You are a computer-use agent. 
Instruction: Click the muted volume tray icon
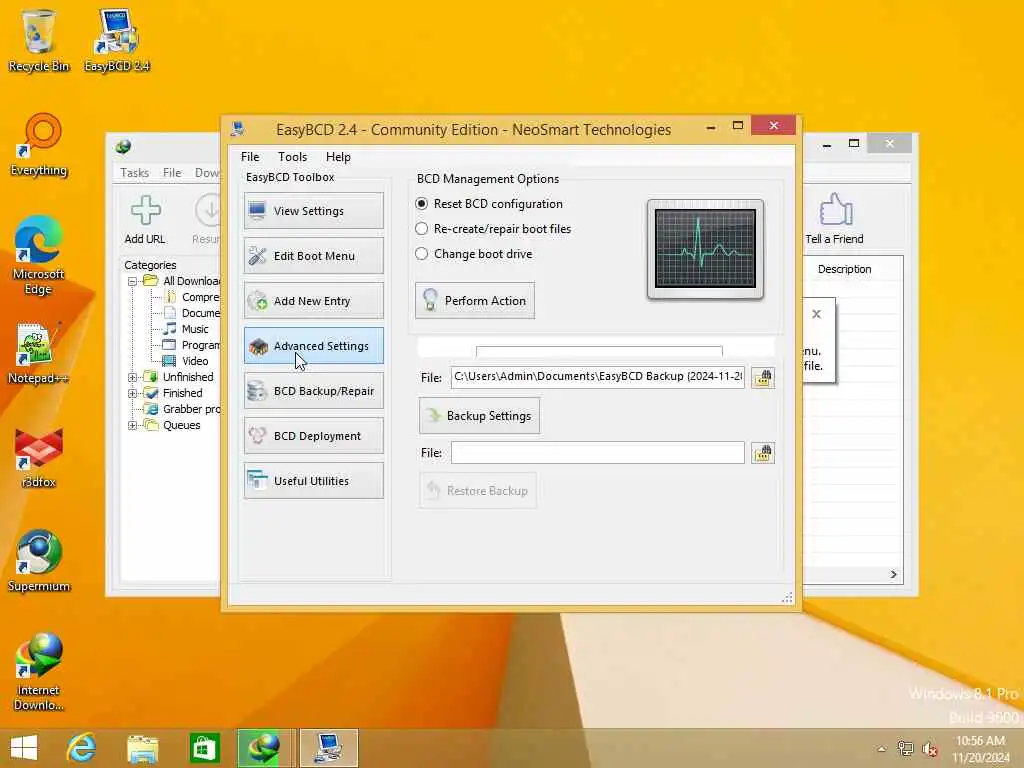(x=929, y=749)
